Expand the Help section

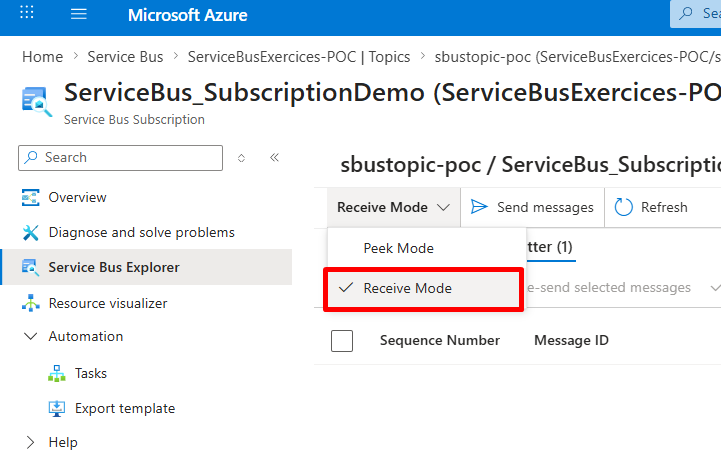coord(30,442)
